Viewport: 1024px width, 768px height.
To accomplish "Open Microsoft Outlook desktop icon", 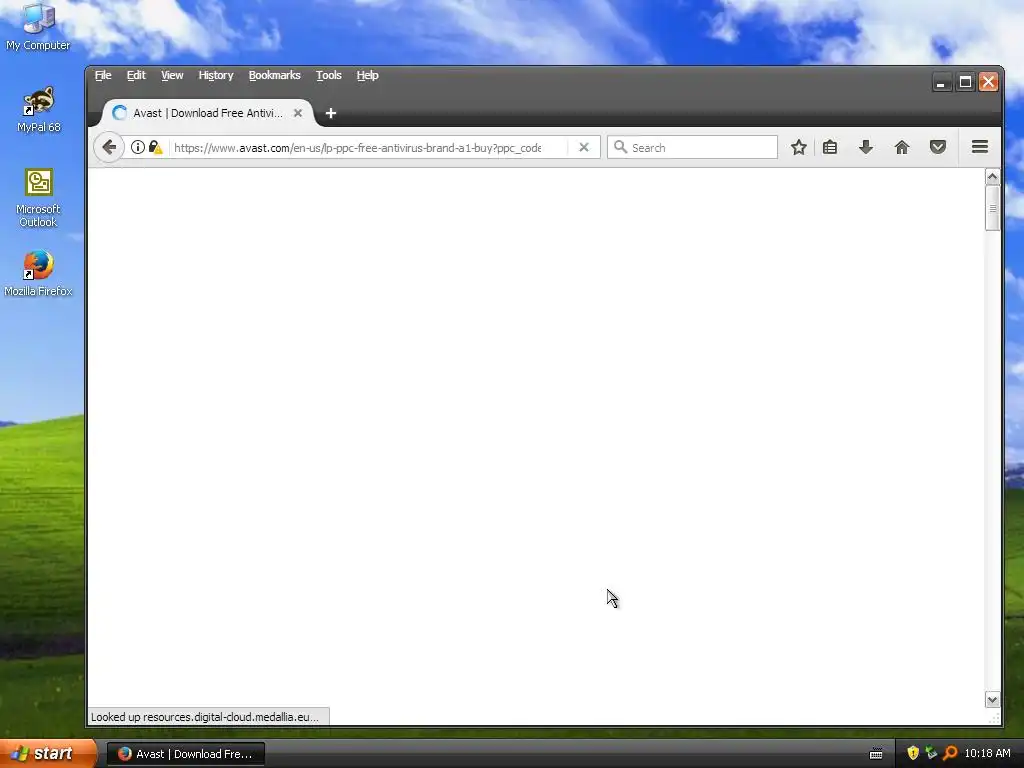I will point(39,197).
